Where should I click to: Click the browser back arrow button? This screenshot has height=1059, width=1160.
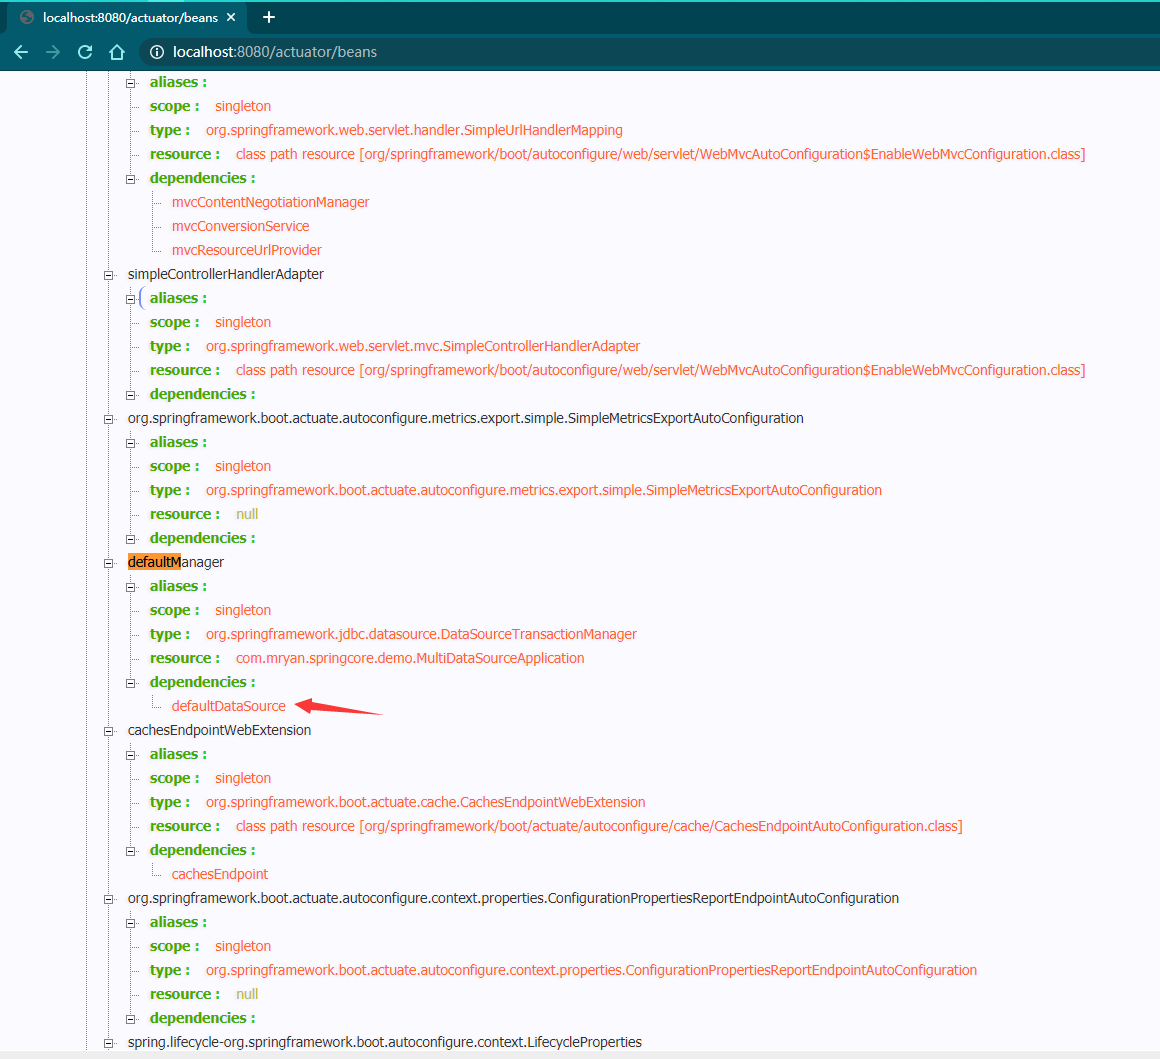click(21, 52)
